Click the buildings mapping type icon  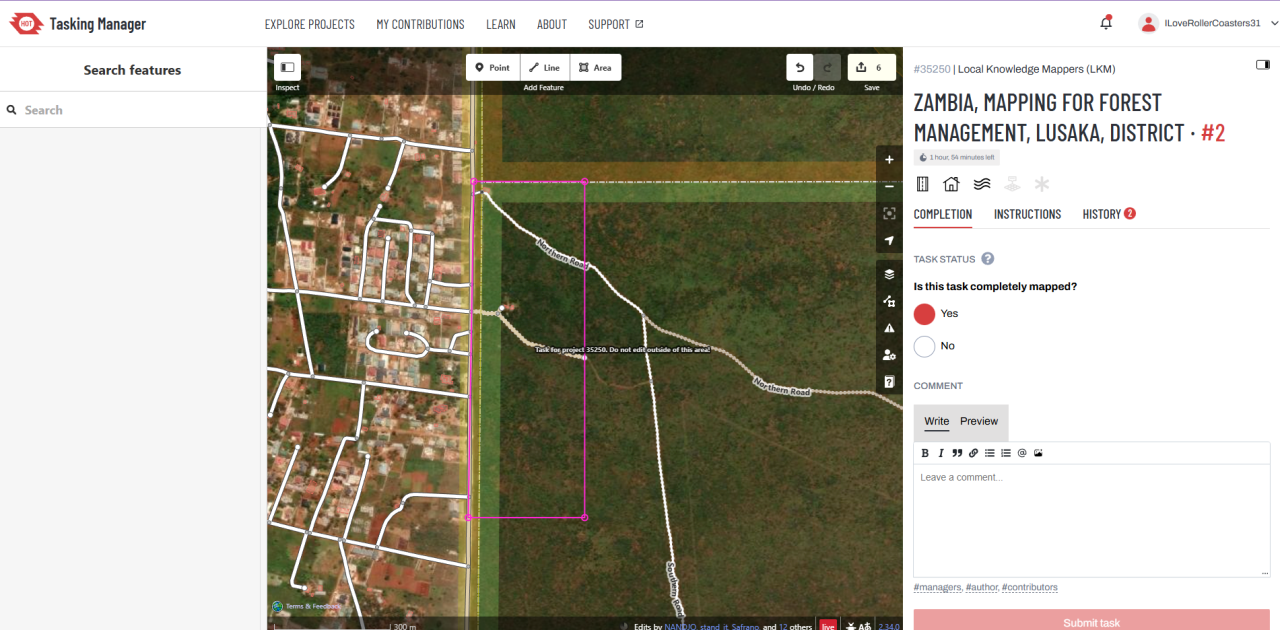(x=952, y=184)
